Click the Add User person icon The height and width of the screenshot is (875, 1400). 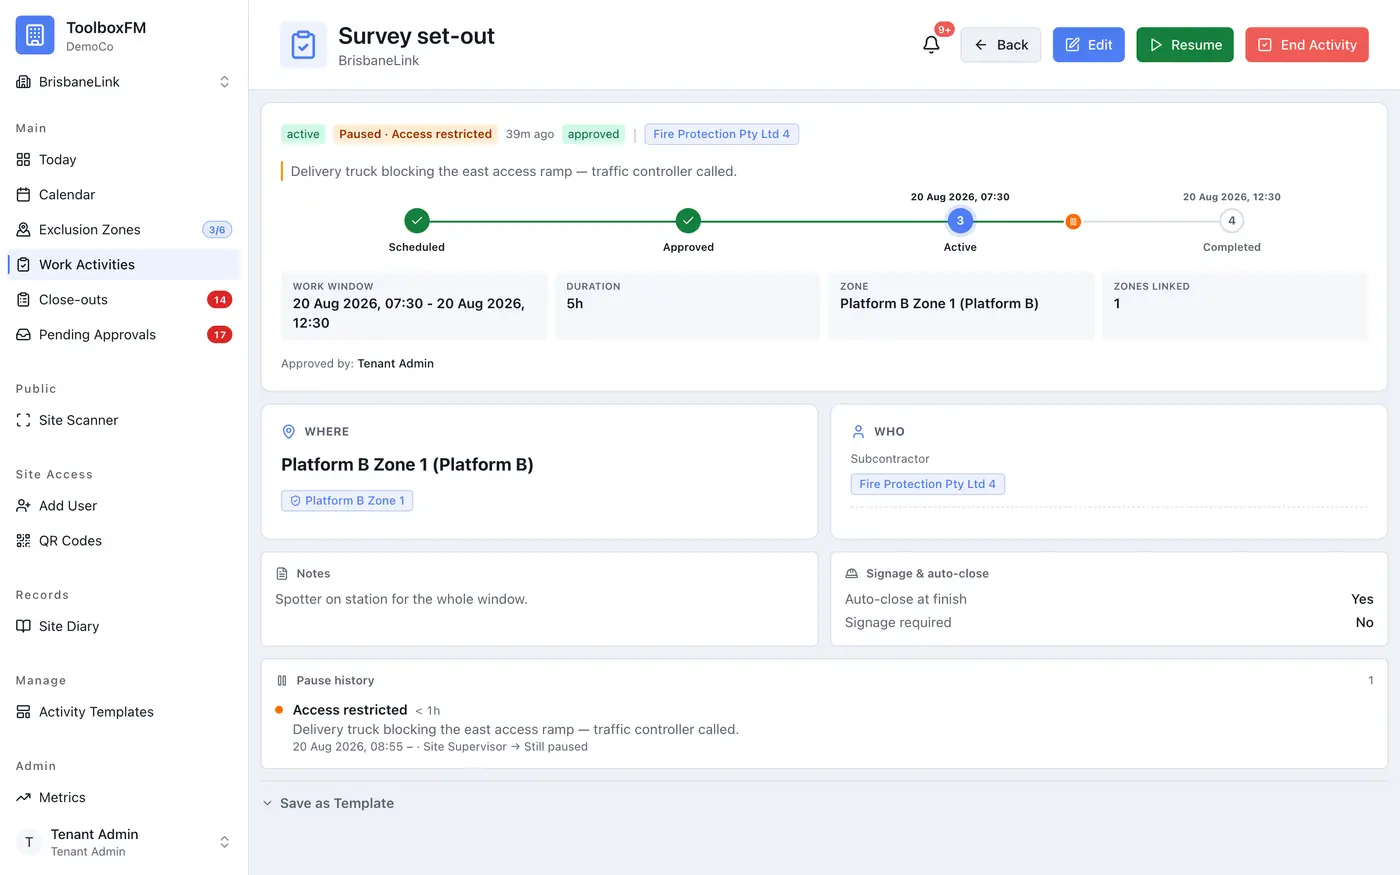coord(24,506)
